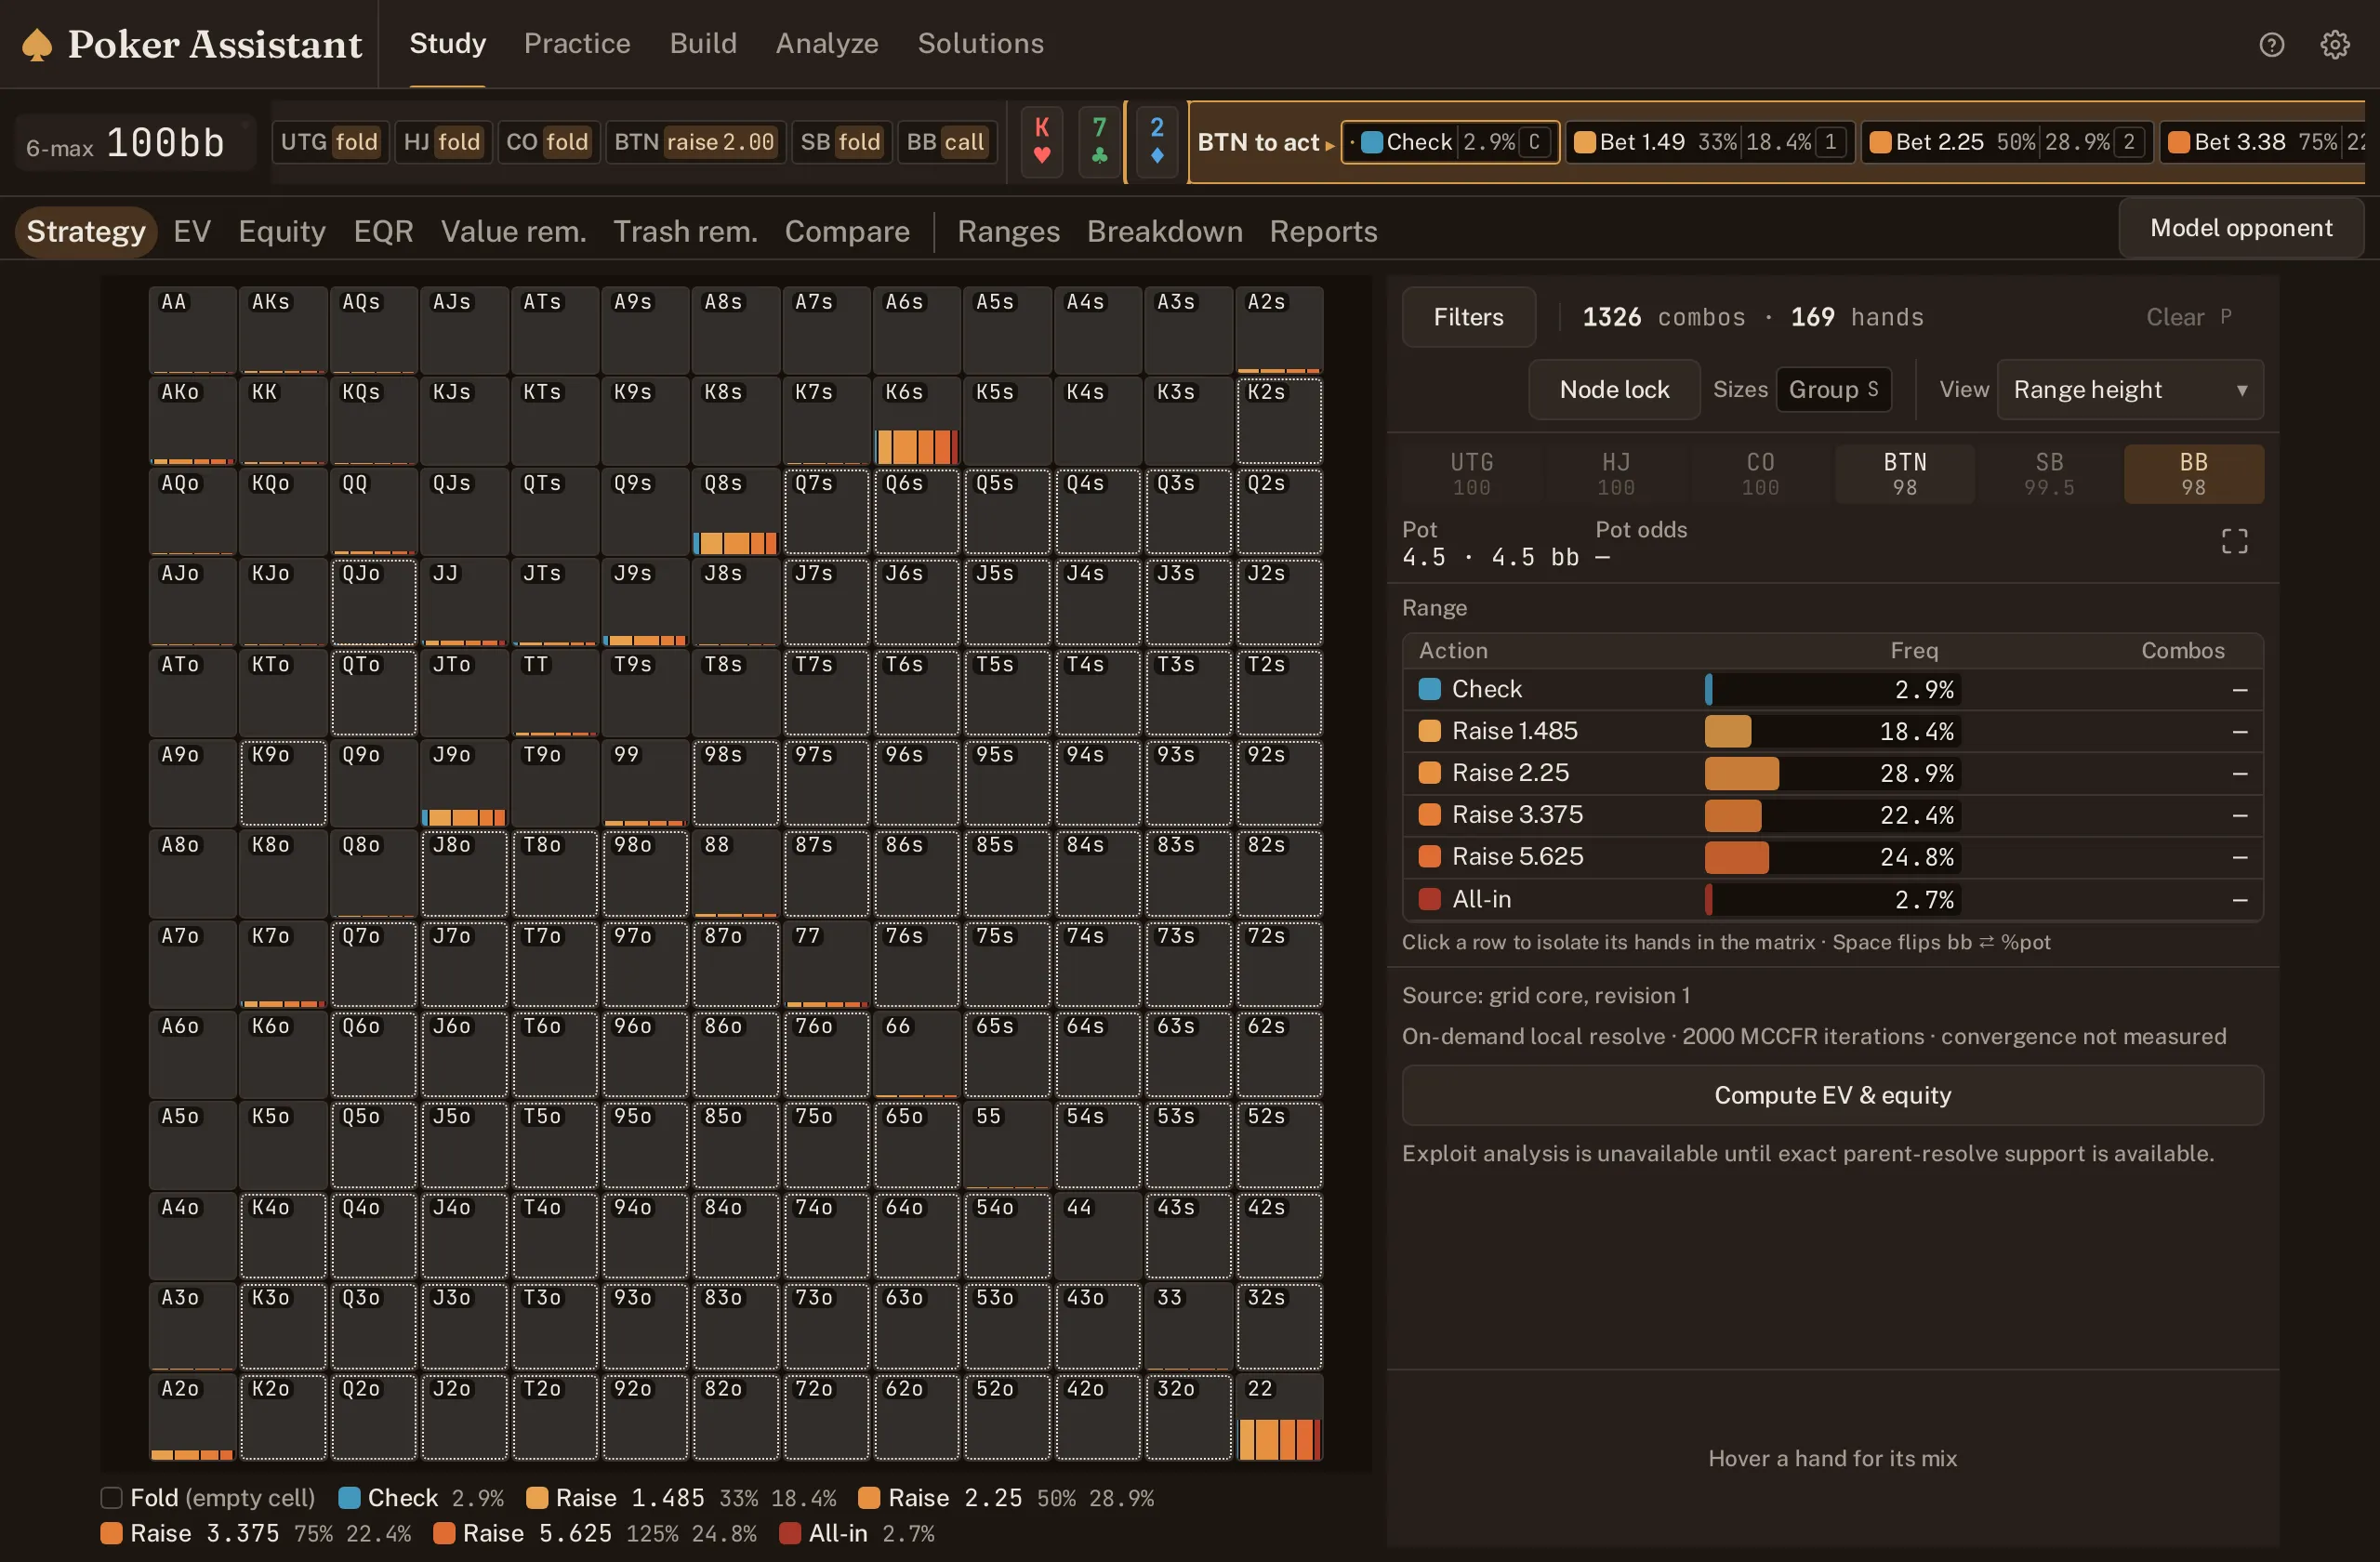The height and width of the screenshot is (1562, 2380).
Task: Open the Reports view
Action: 1323,232
